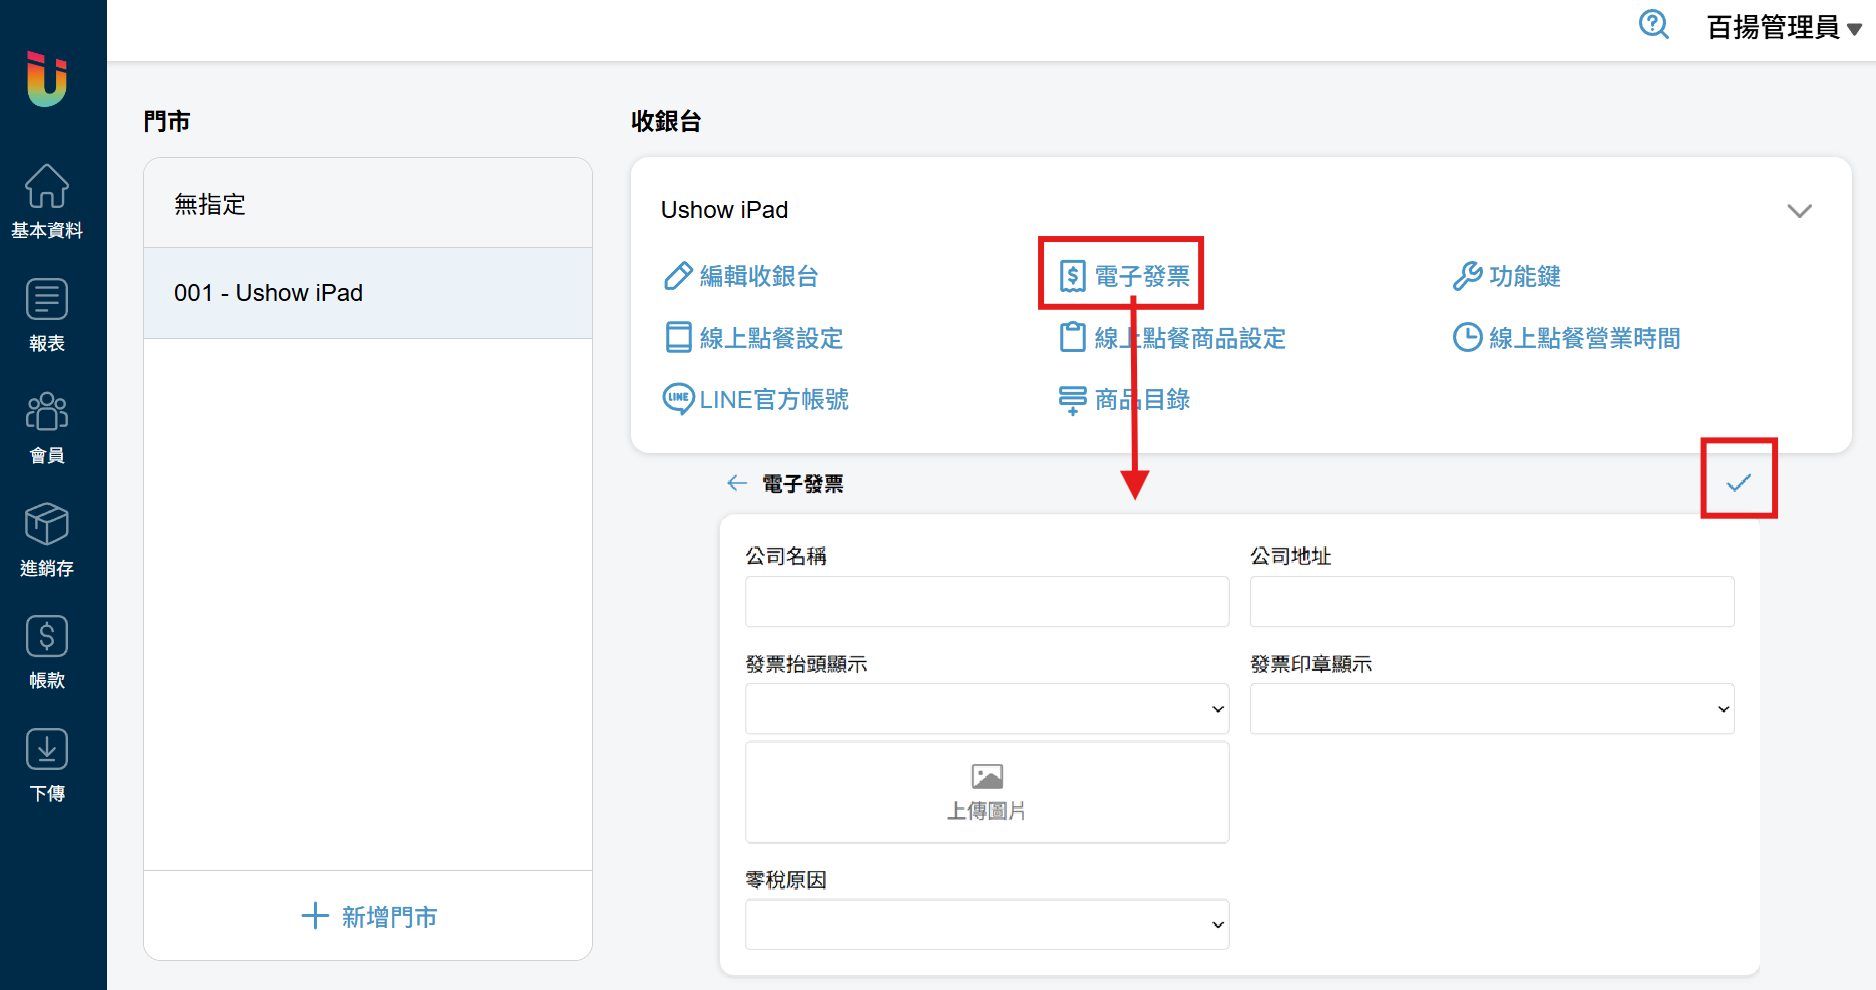Click the 上傳圖片 upload area
This screenshot has height=990, width=1876.
(986, 792)
